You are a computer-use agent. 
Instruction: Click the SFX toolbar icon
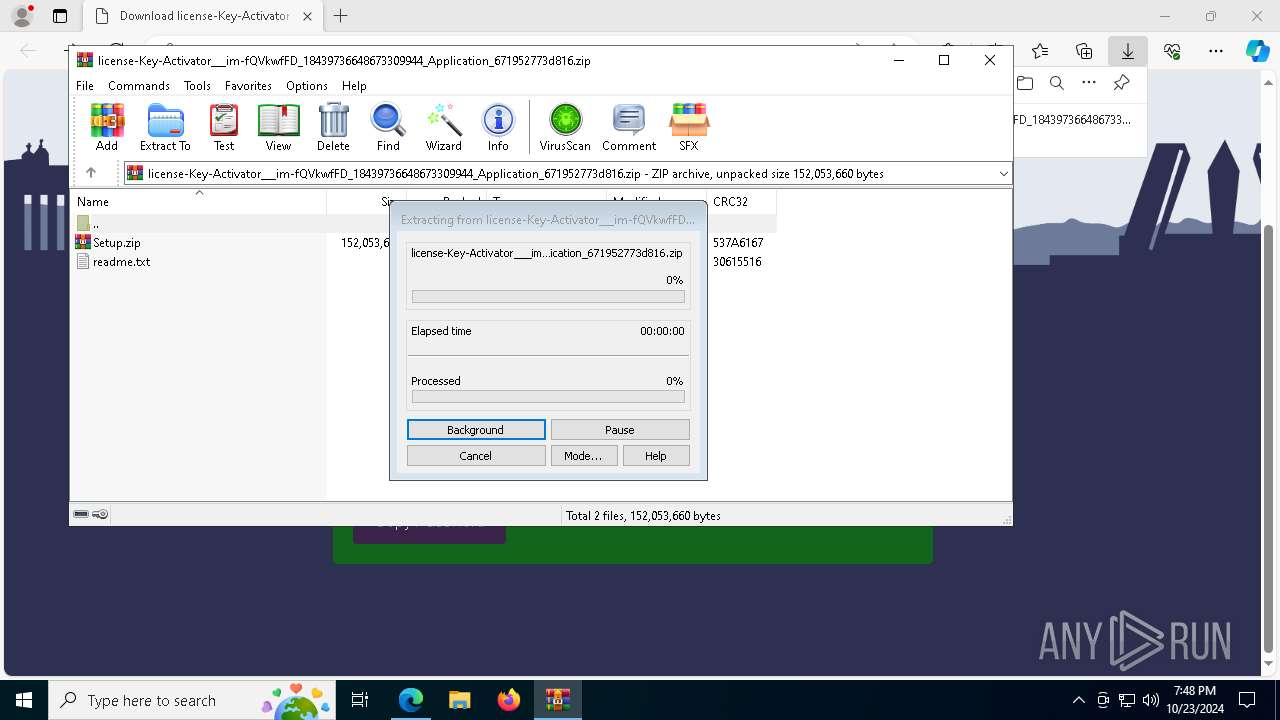pos(689,127)
